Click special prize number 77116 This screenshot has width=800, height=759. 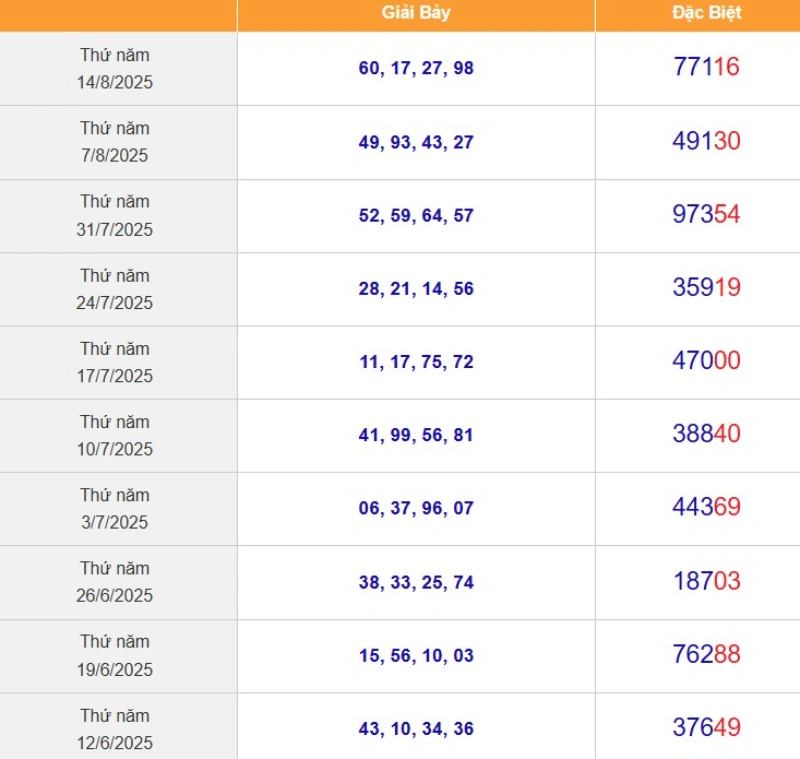click(706, 67)
